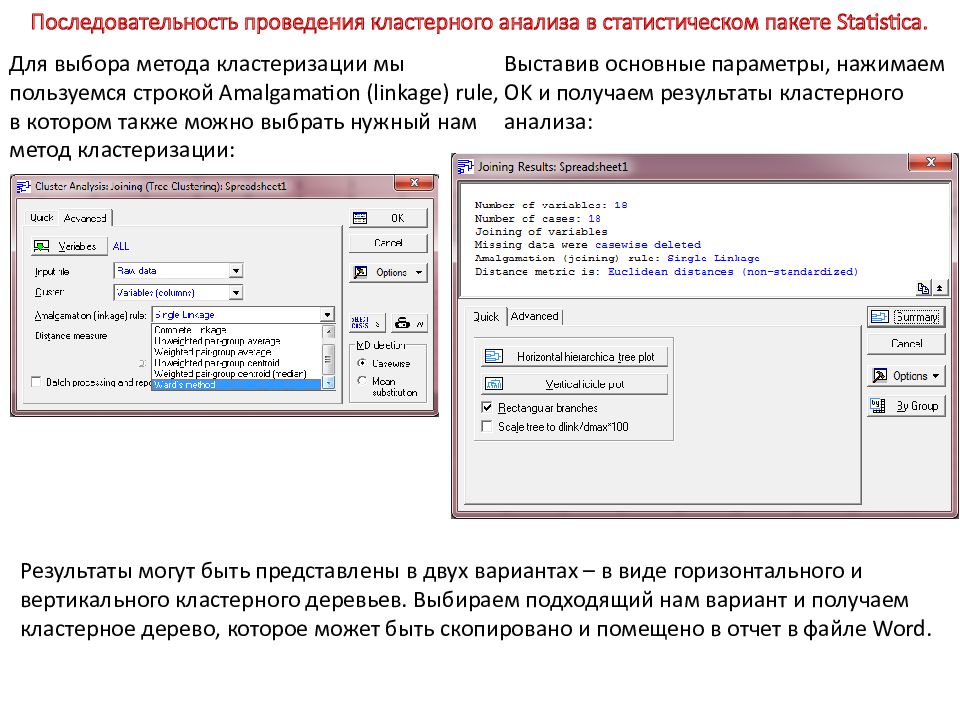The width and height of the screenshot is (960, 720).
Task: Click the collapse summary box arrow icon
Action: pyautogui.click(x=939, y=288)
